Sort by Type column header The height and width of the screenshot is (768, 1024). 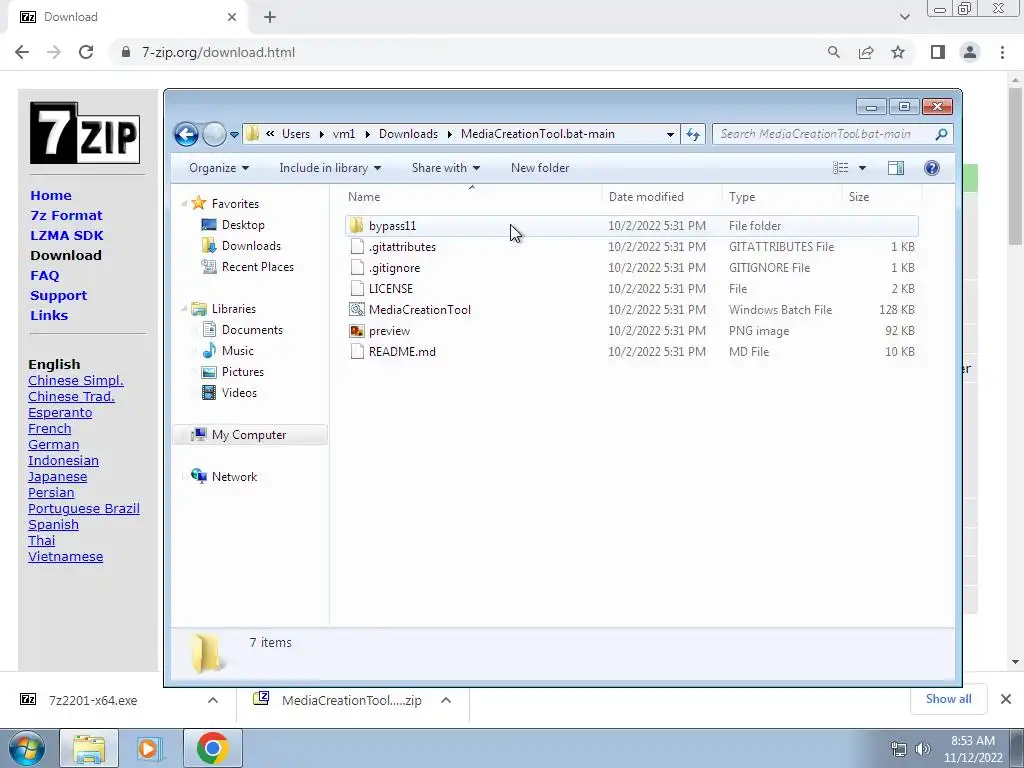pyautogui.click(x=782, y=197)
